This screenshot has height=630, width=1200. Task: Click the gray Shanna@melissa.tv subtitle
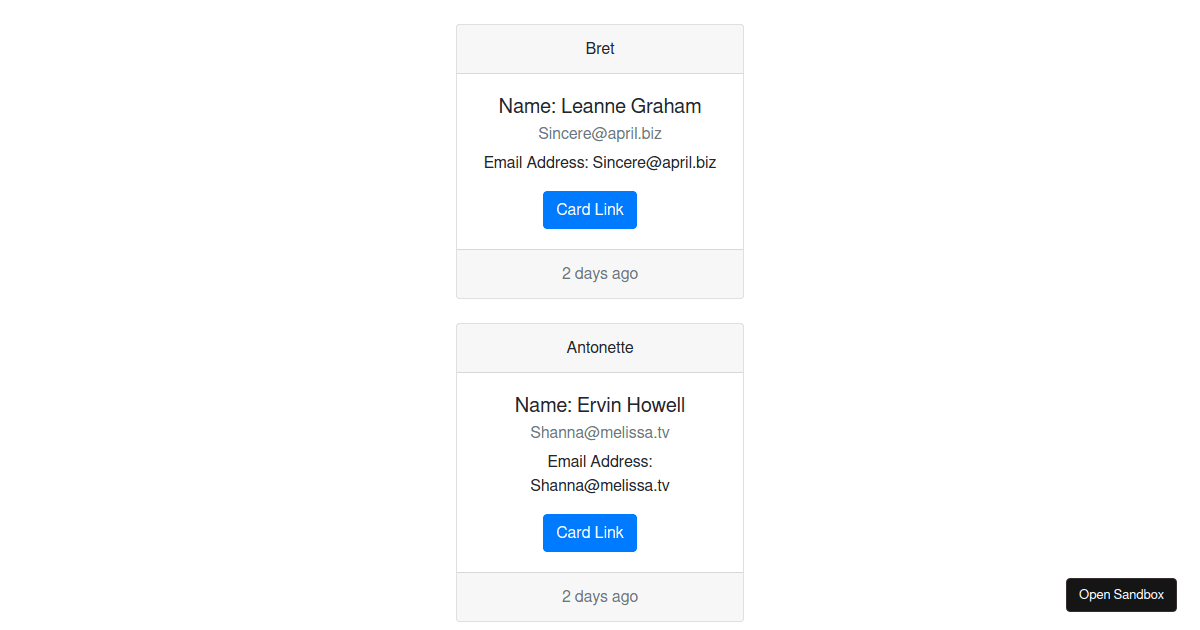600,433
